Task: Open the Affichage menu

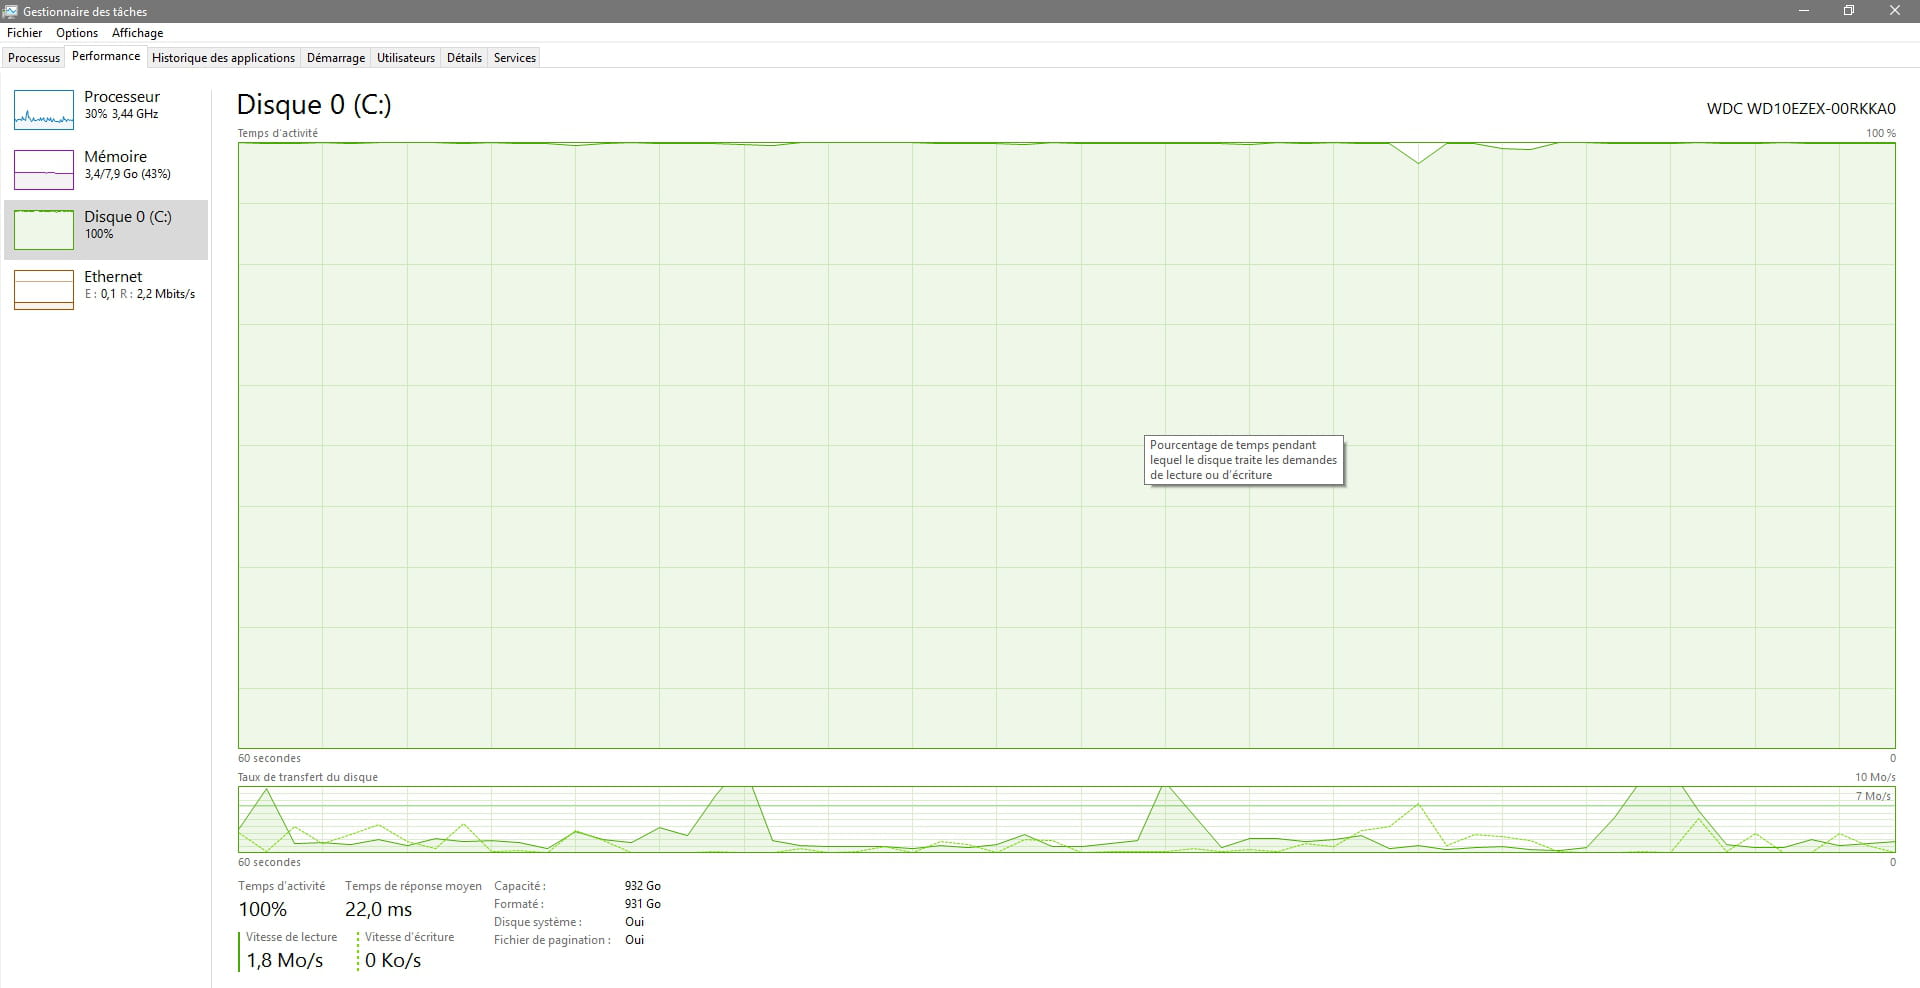Action: (x=137, y=33)
